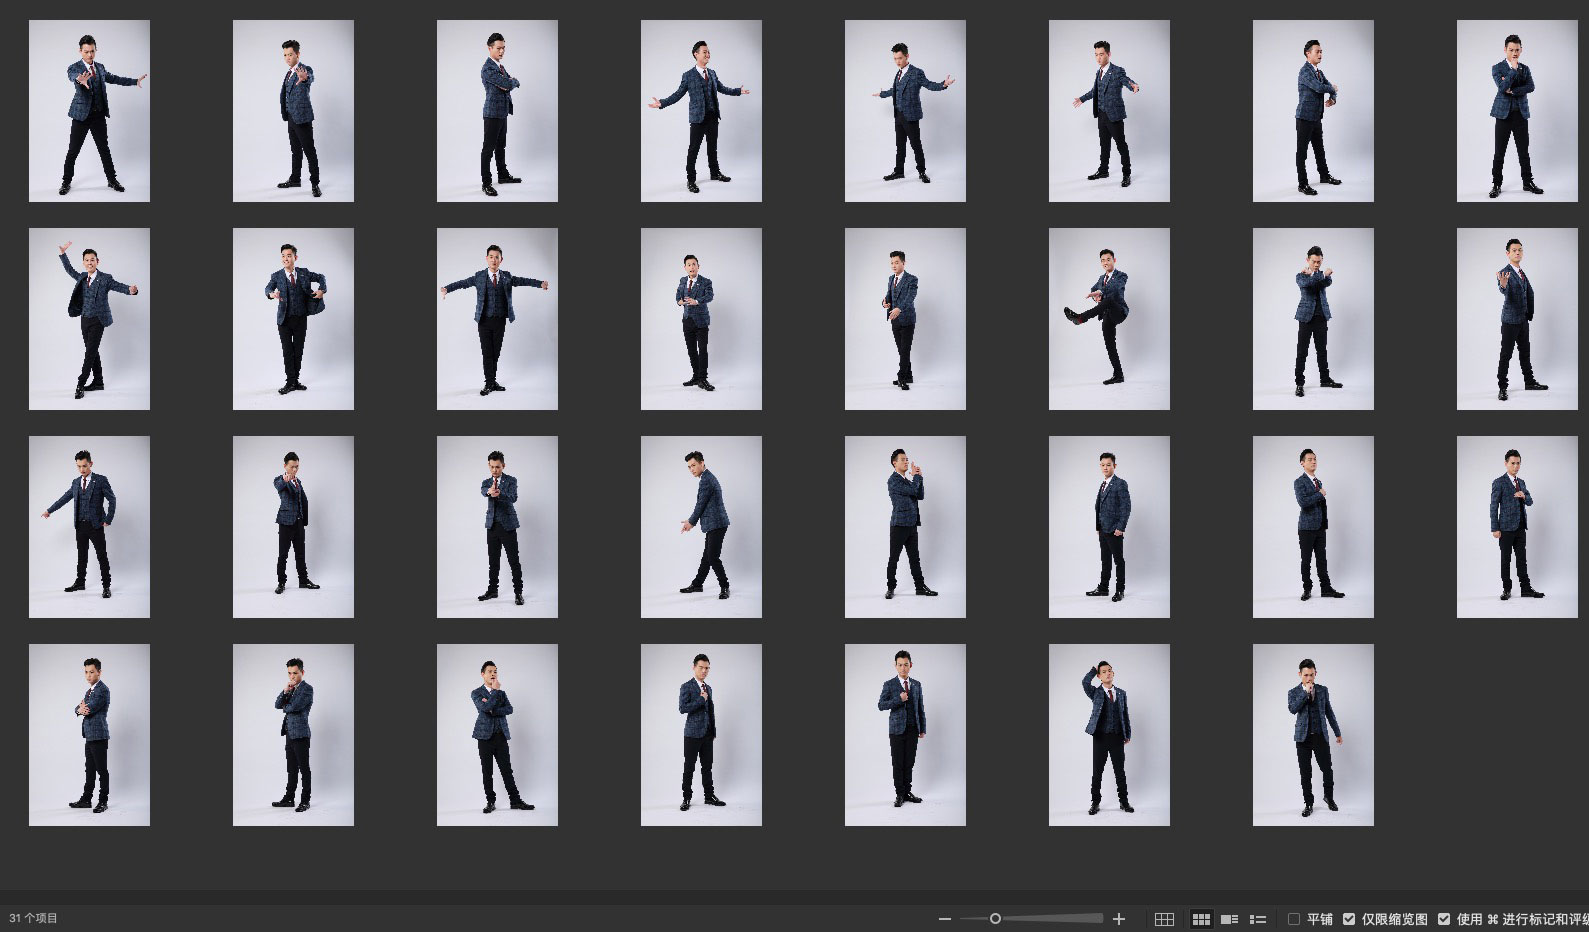Select the last thumbnail in the top row
1589x932 pixels.
point(1517,111)
